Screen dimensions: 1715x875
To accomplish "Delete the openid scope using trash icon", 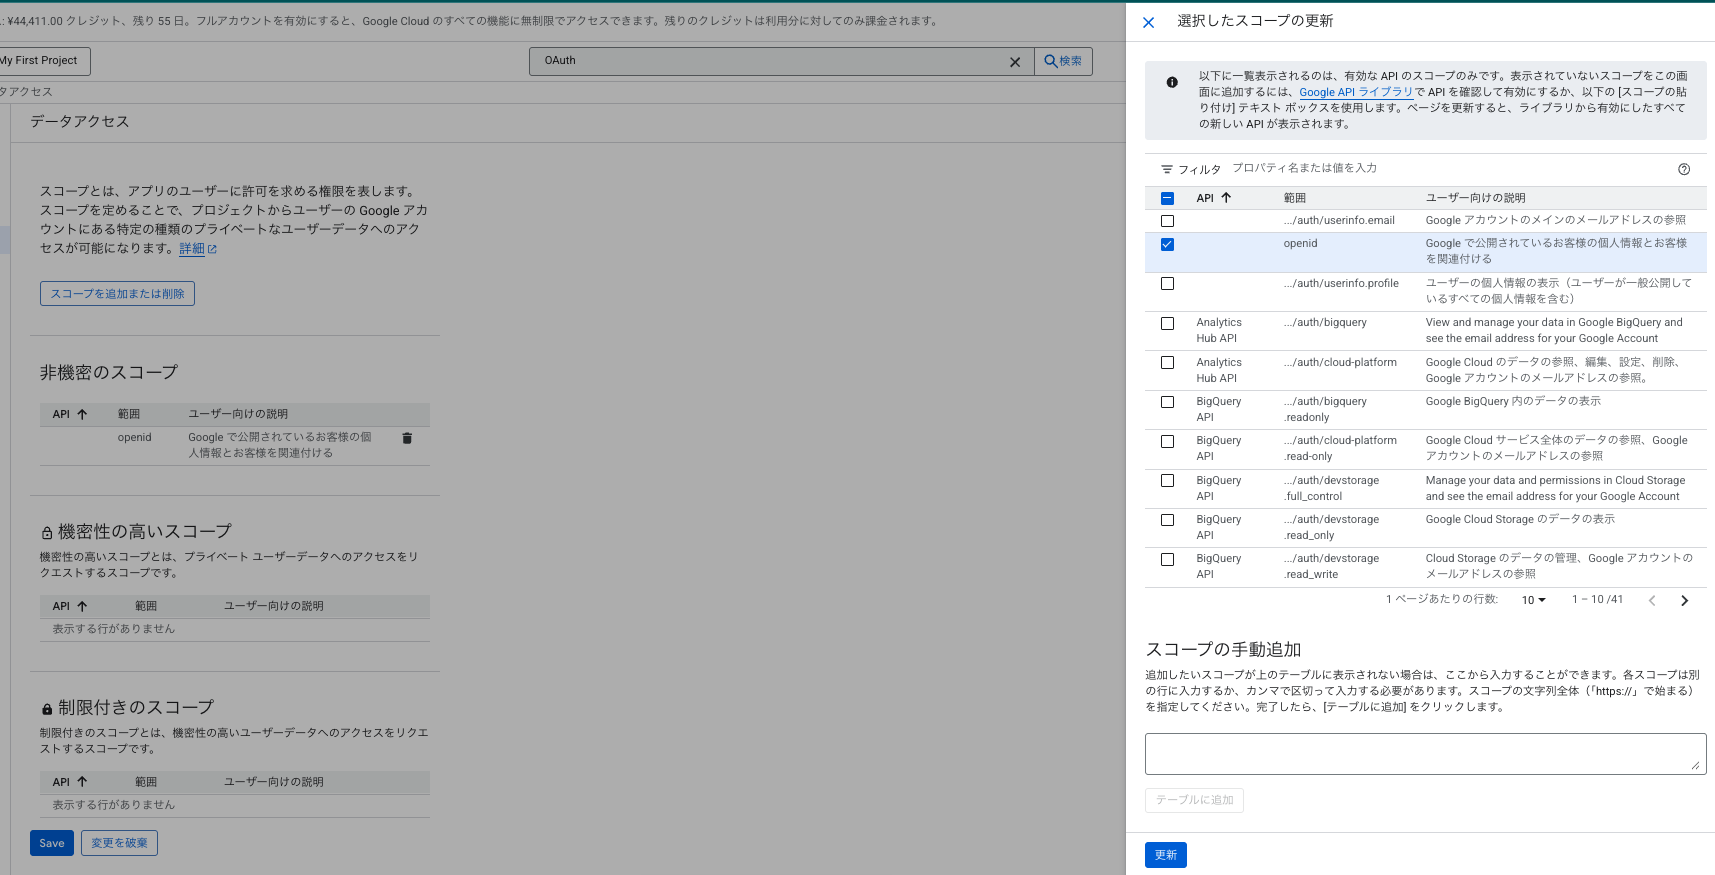I will [x=407, y=438].
